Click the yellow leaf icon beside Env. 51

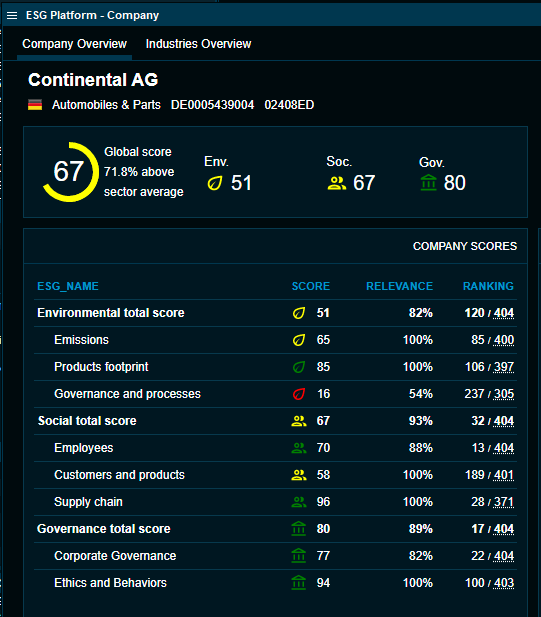click(215, 183)
